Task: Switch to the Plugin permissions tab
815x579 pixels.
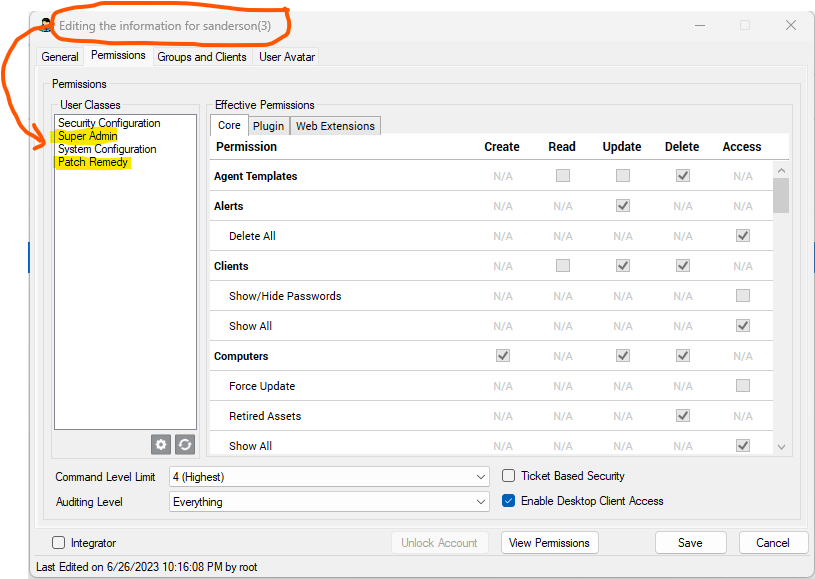Action: (x=268, y=125)
